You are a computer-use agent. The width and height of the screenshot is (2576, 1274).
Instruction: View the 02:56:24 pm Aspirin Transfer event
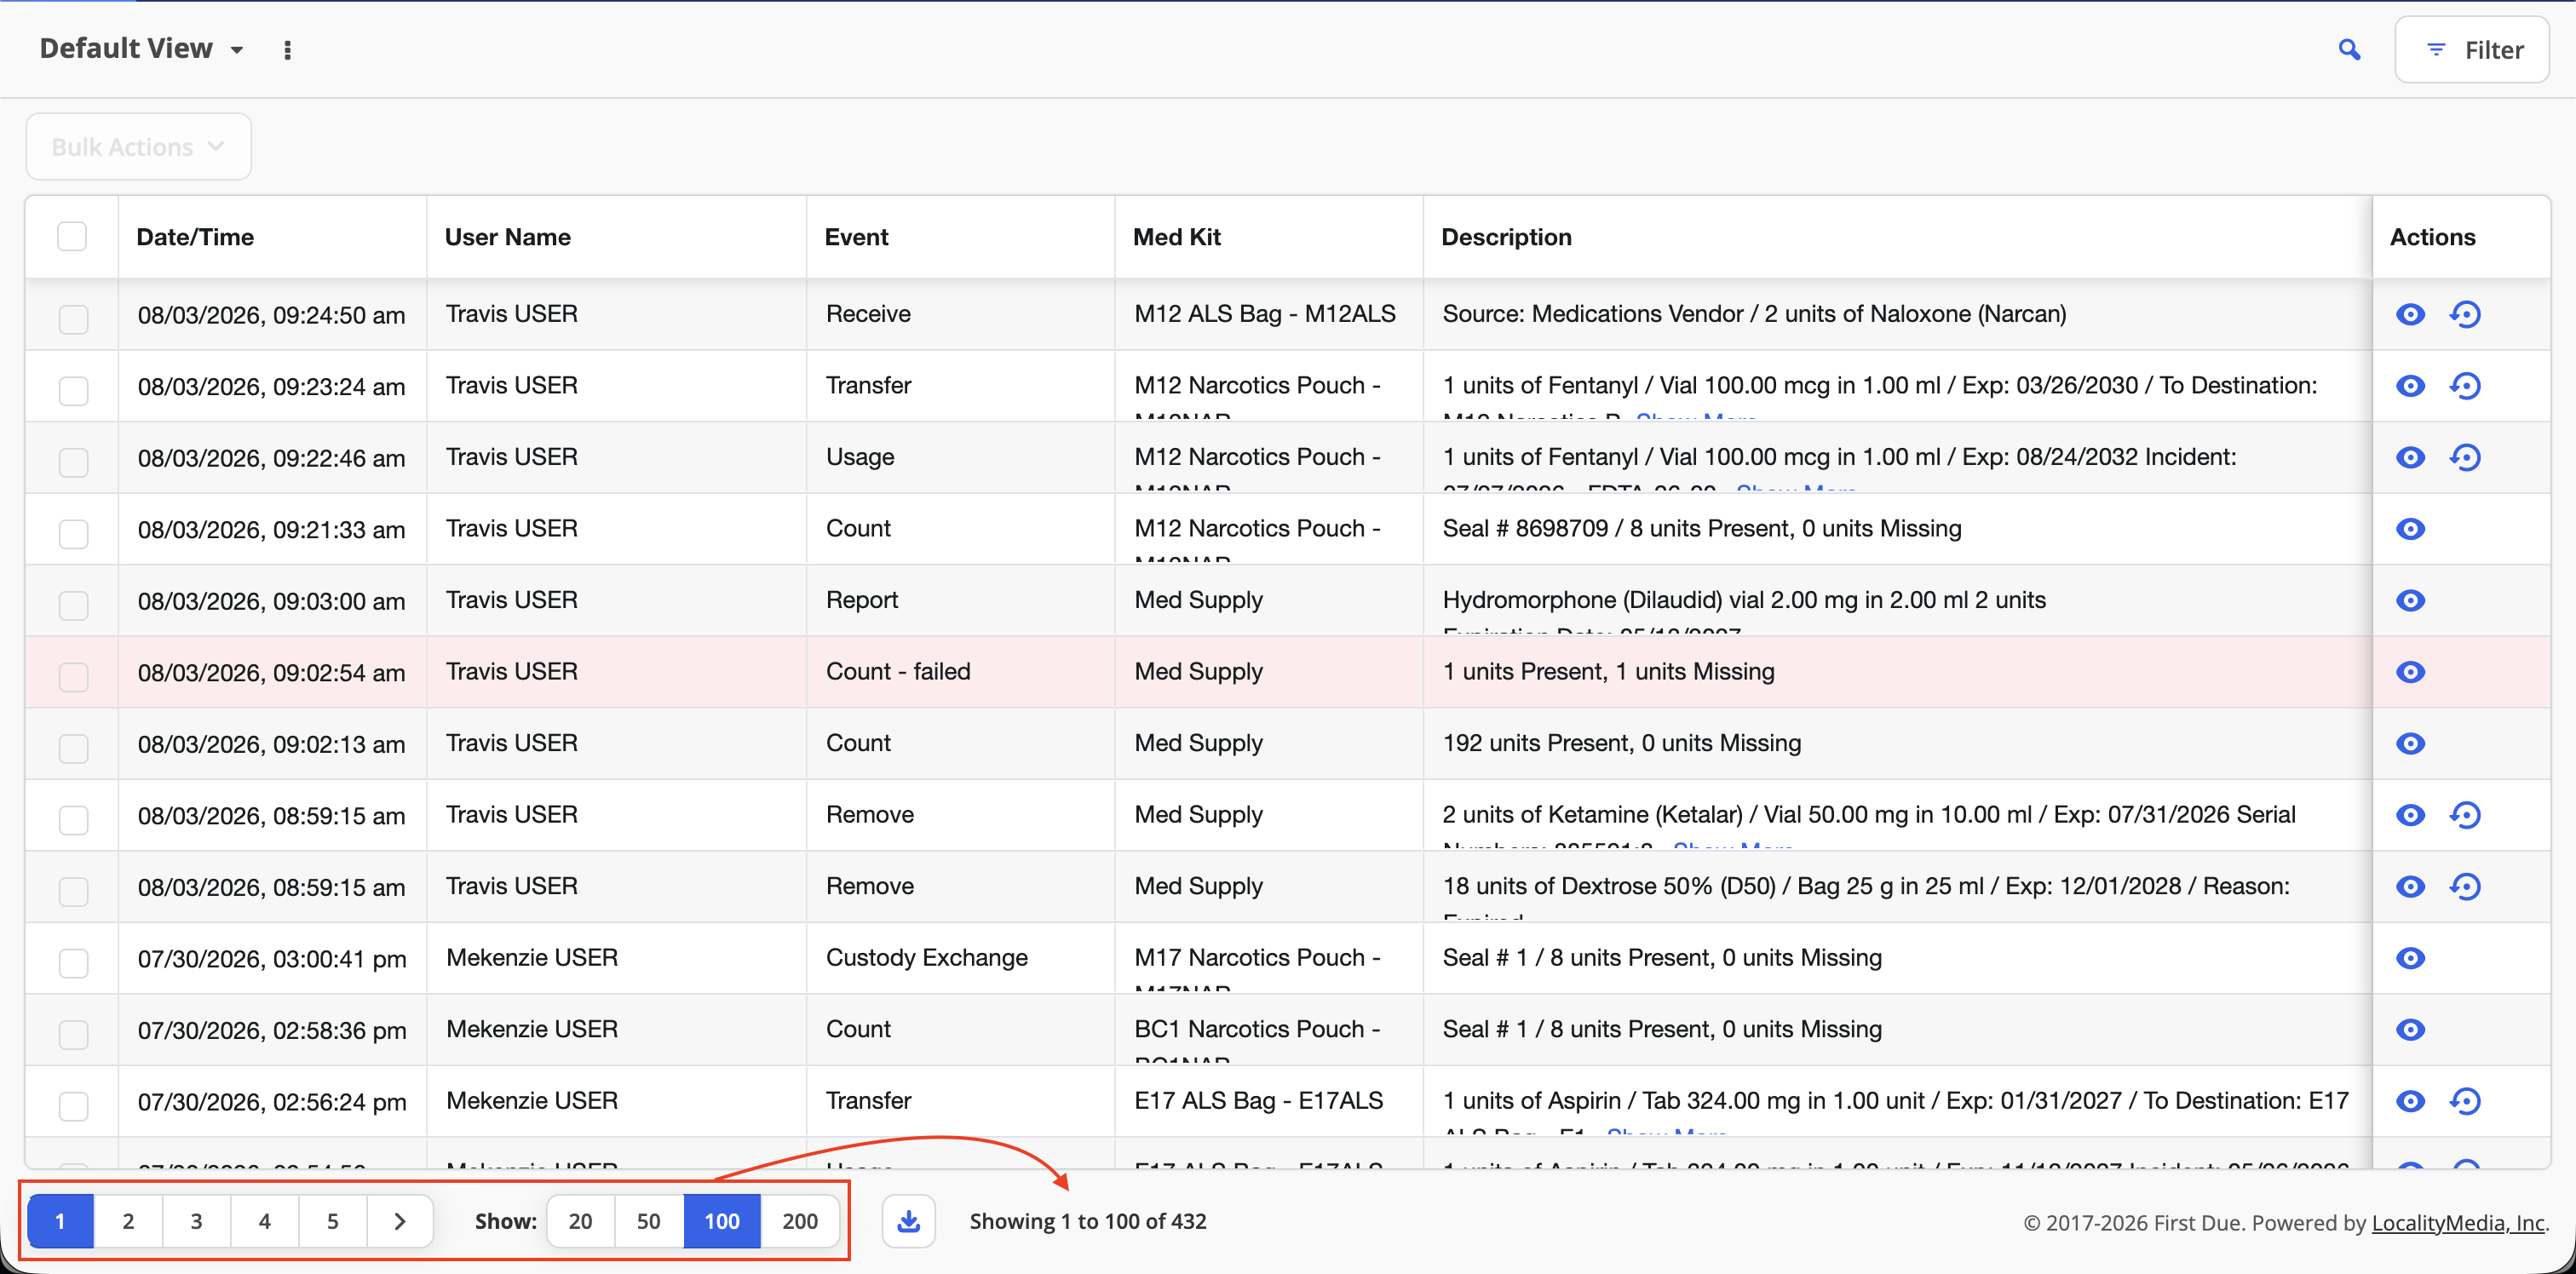point(2410,1101)
